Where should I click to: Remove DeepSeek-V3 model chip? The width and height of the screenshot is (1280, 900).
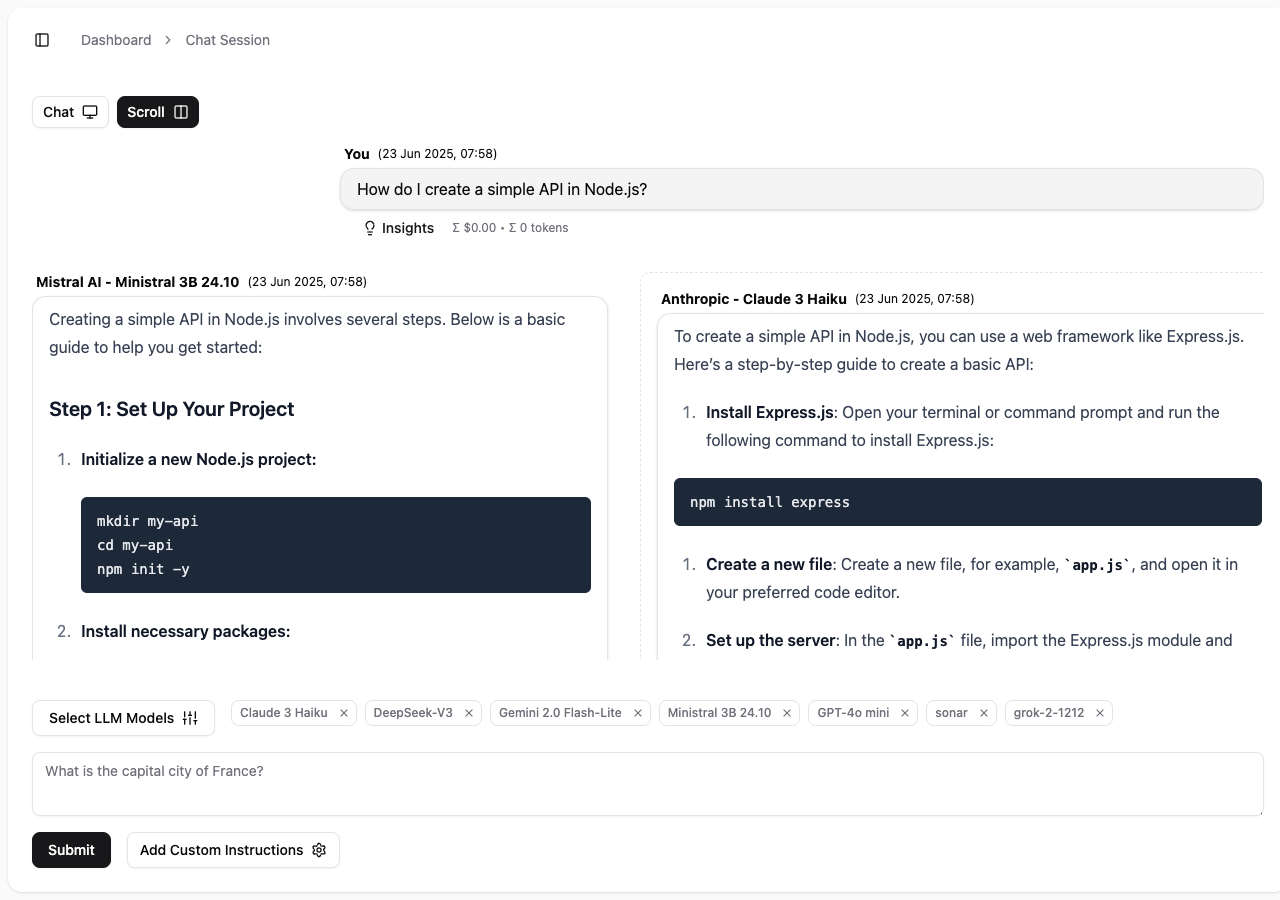tap(469, 713)
